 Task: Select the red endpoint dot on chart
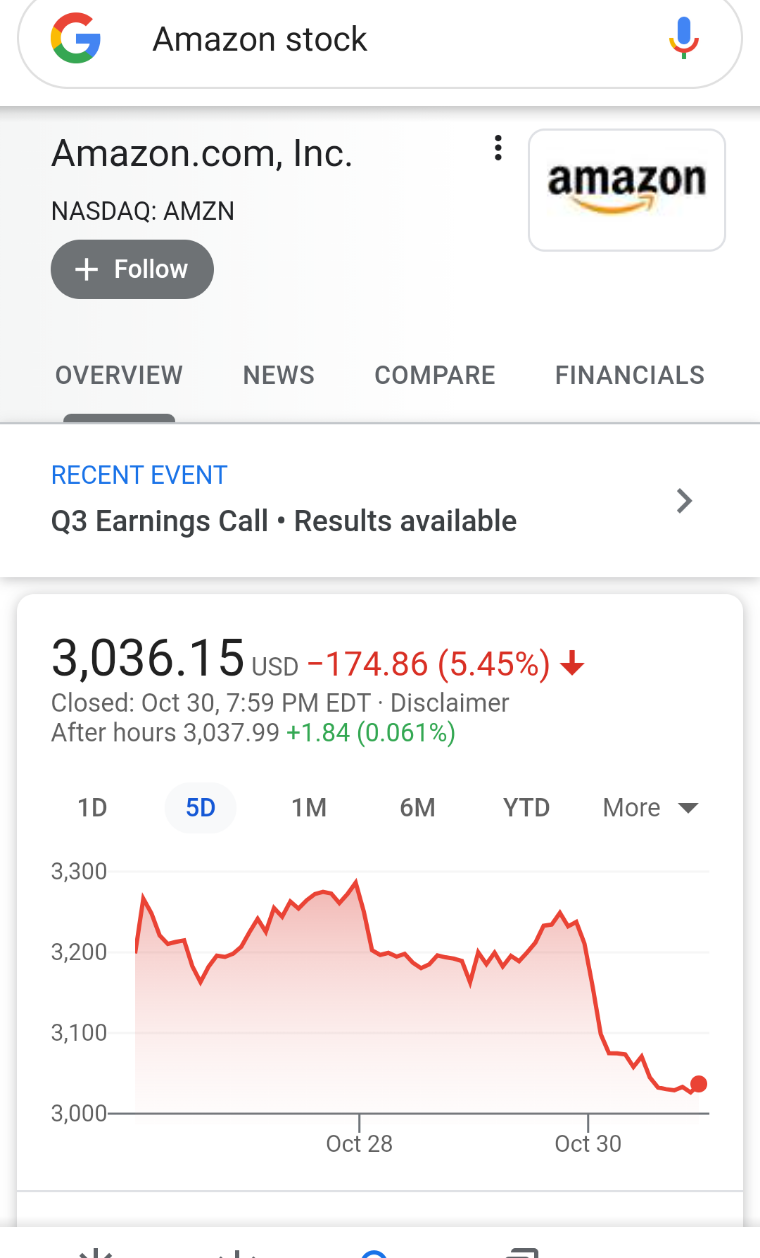pos(698,1084)
